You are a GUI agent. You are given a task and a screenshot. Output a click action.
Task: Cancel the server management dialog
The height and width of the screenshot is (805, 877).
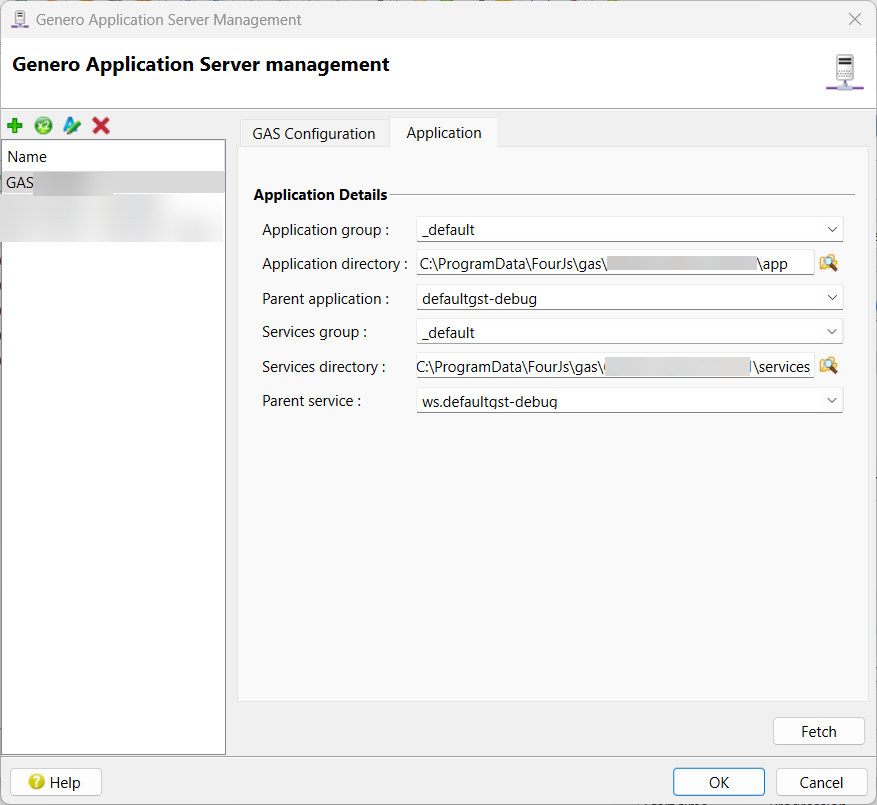coord(821,782)
